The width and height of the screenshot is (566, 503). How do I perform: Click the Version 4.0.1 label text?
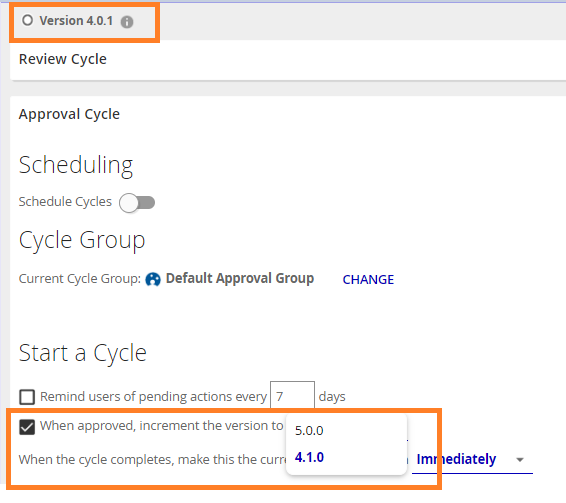click(x=76, y=21)
